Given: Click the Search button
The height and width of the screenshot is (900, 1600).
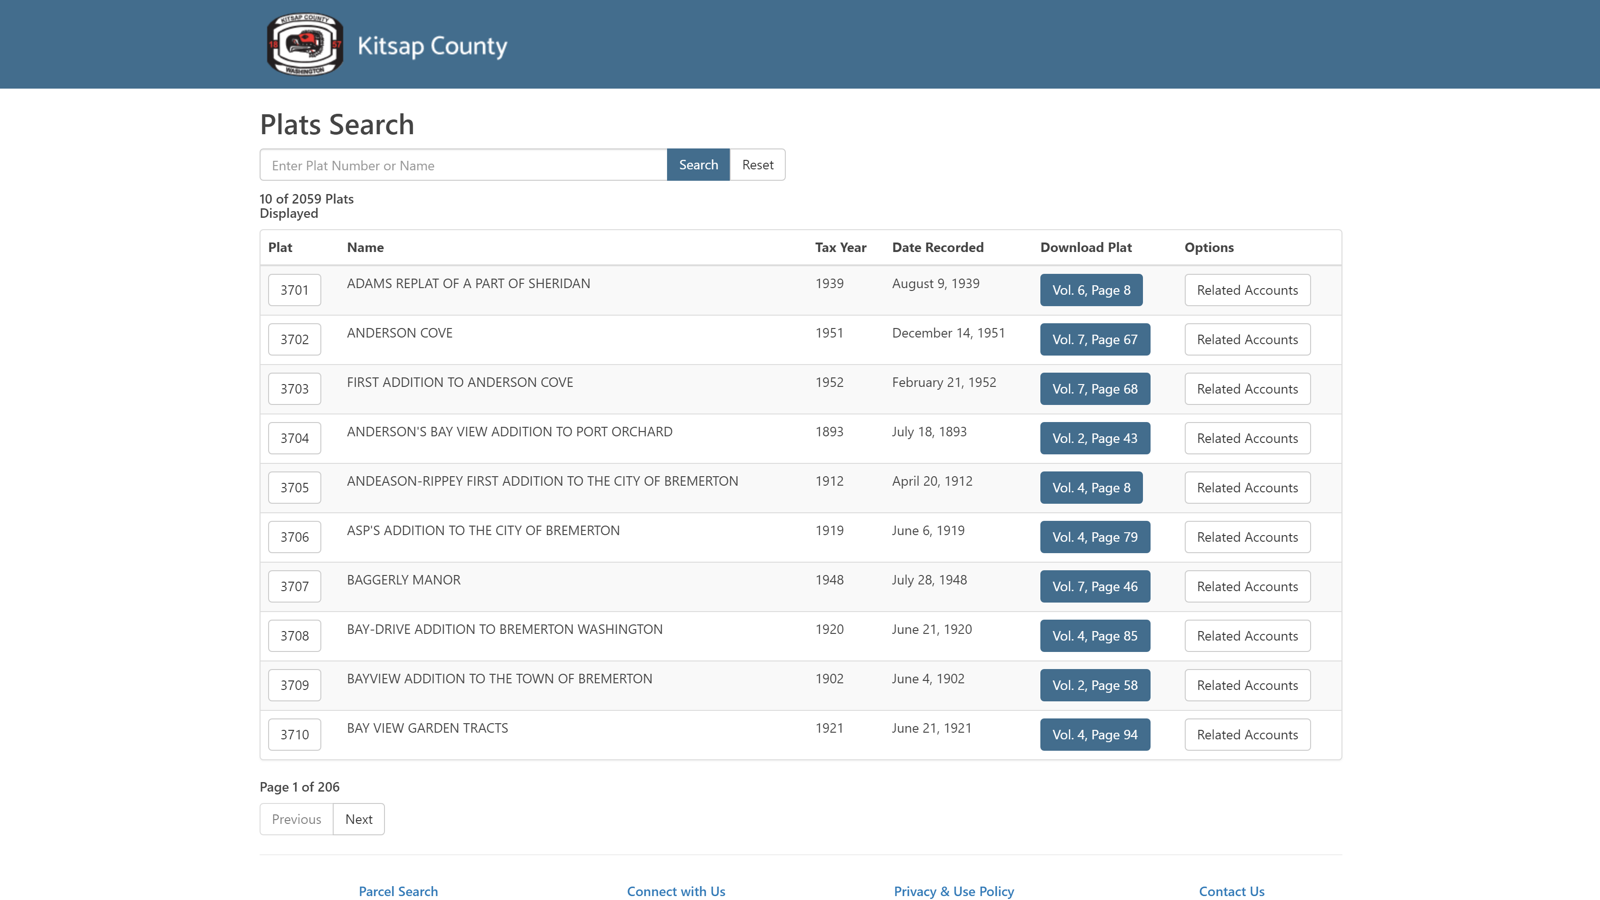Looking at the screenshot, I should (x=698, y=164).
